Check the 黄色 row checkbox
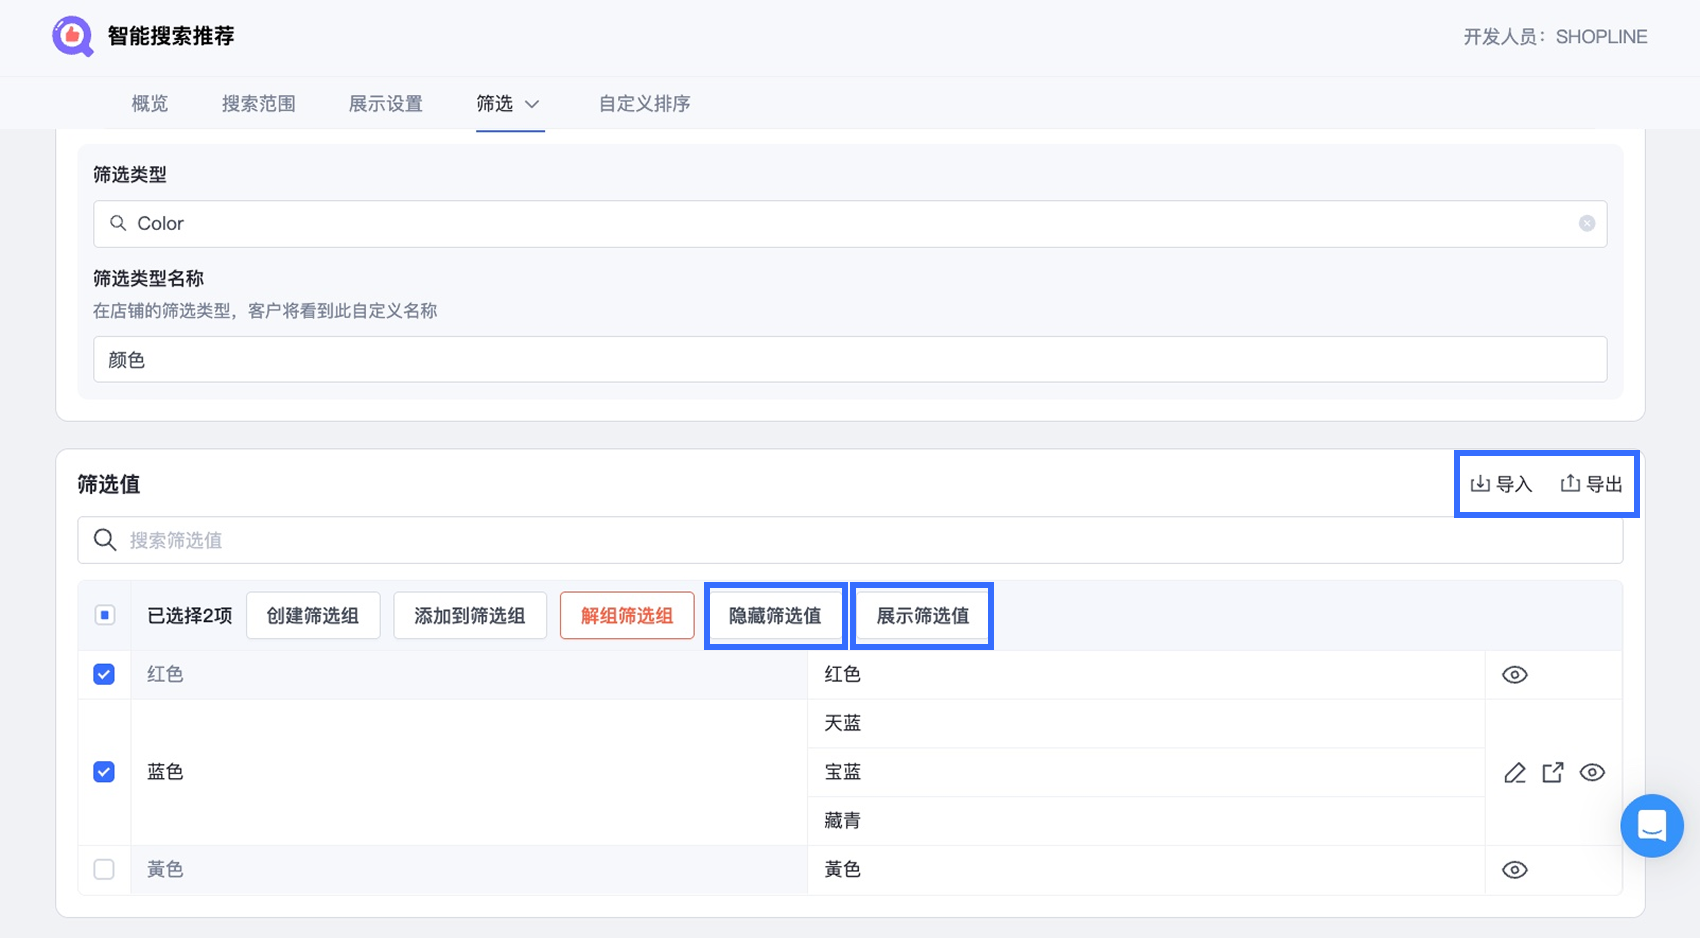This screenshot has width=1700, height=938. tap(103, 869)
